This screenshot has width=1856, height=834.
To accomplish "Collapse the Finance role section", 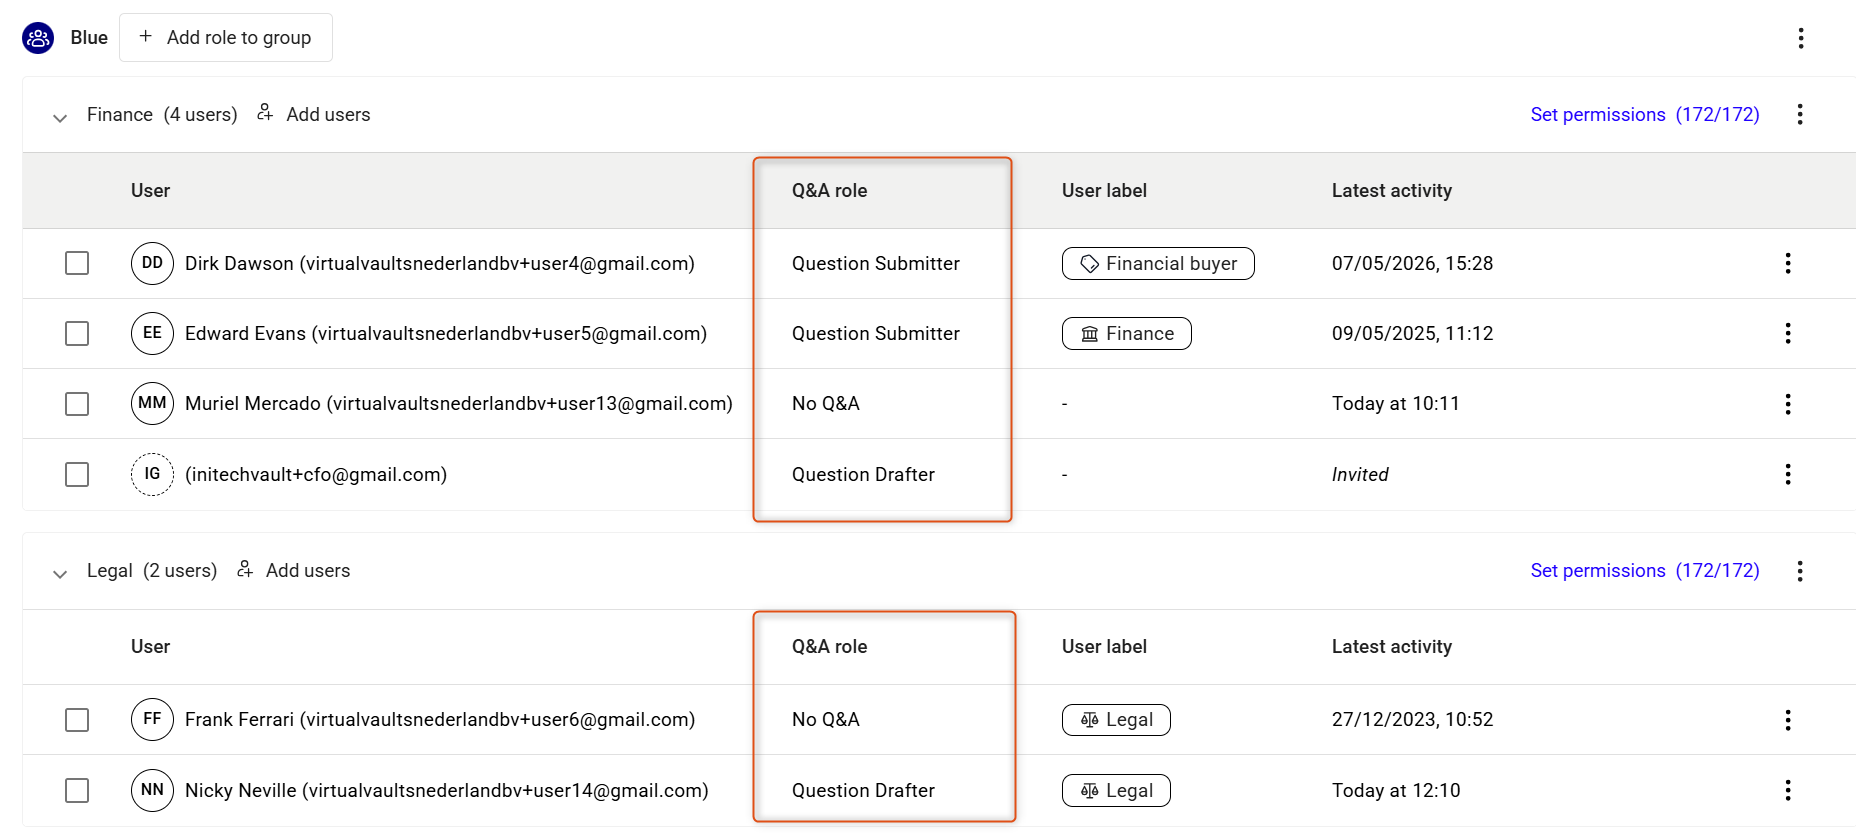I will pyautogui.click(x=60, y=118).
